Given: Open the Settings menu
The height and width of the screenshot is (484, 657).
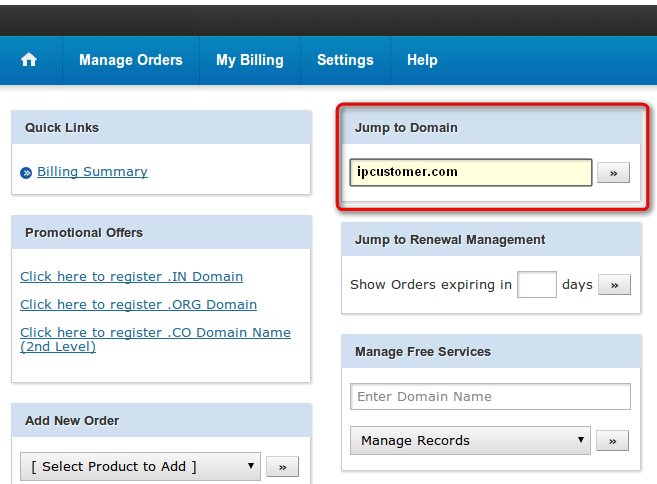Looking at the screenshot, I should pyautogui.click(x=345, y=60).
